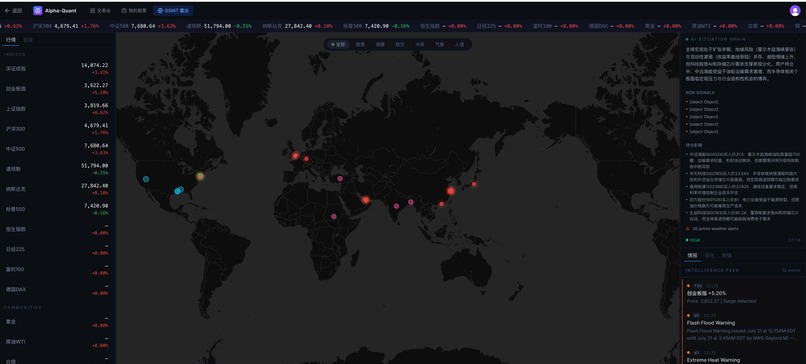Viewport: 806px width, 364px height.
Task: Open the 原油WTI commodity row
Action: coord(57,341)
